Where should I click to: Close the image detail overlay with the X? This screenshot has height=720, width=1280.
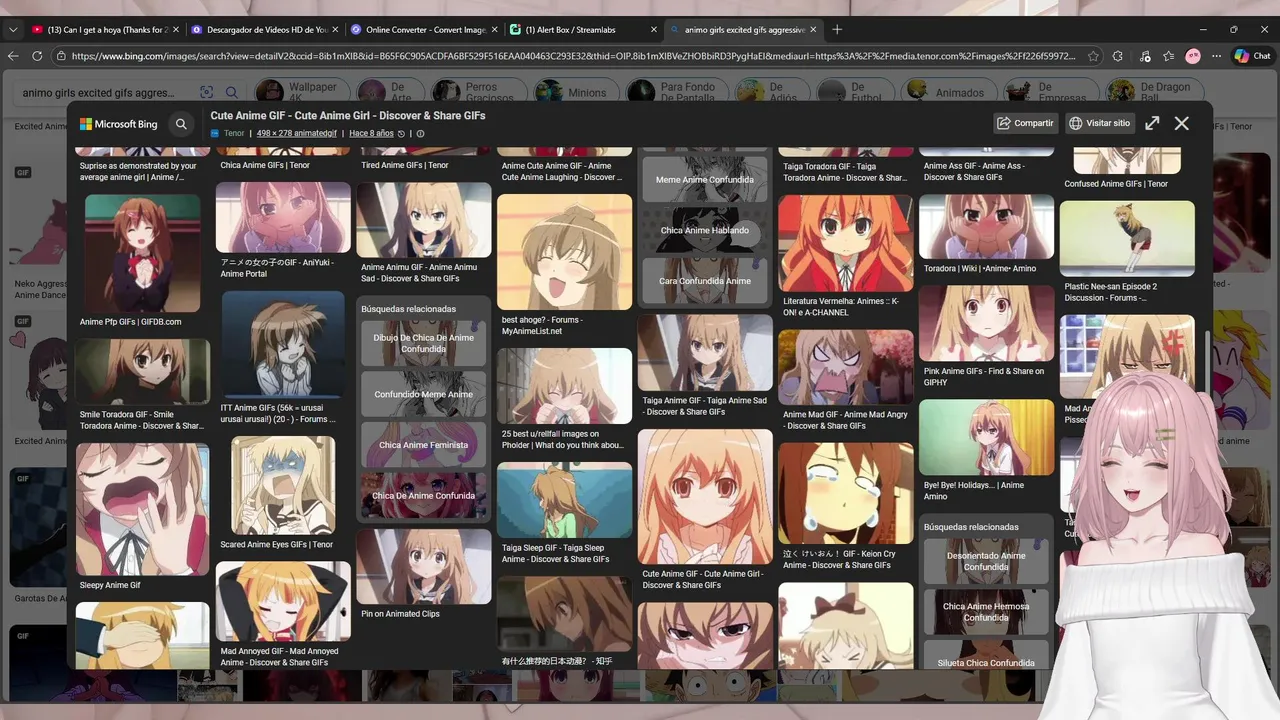point(1182,123)
